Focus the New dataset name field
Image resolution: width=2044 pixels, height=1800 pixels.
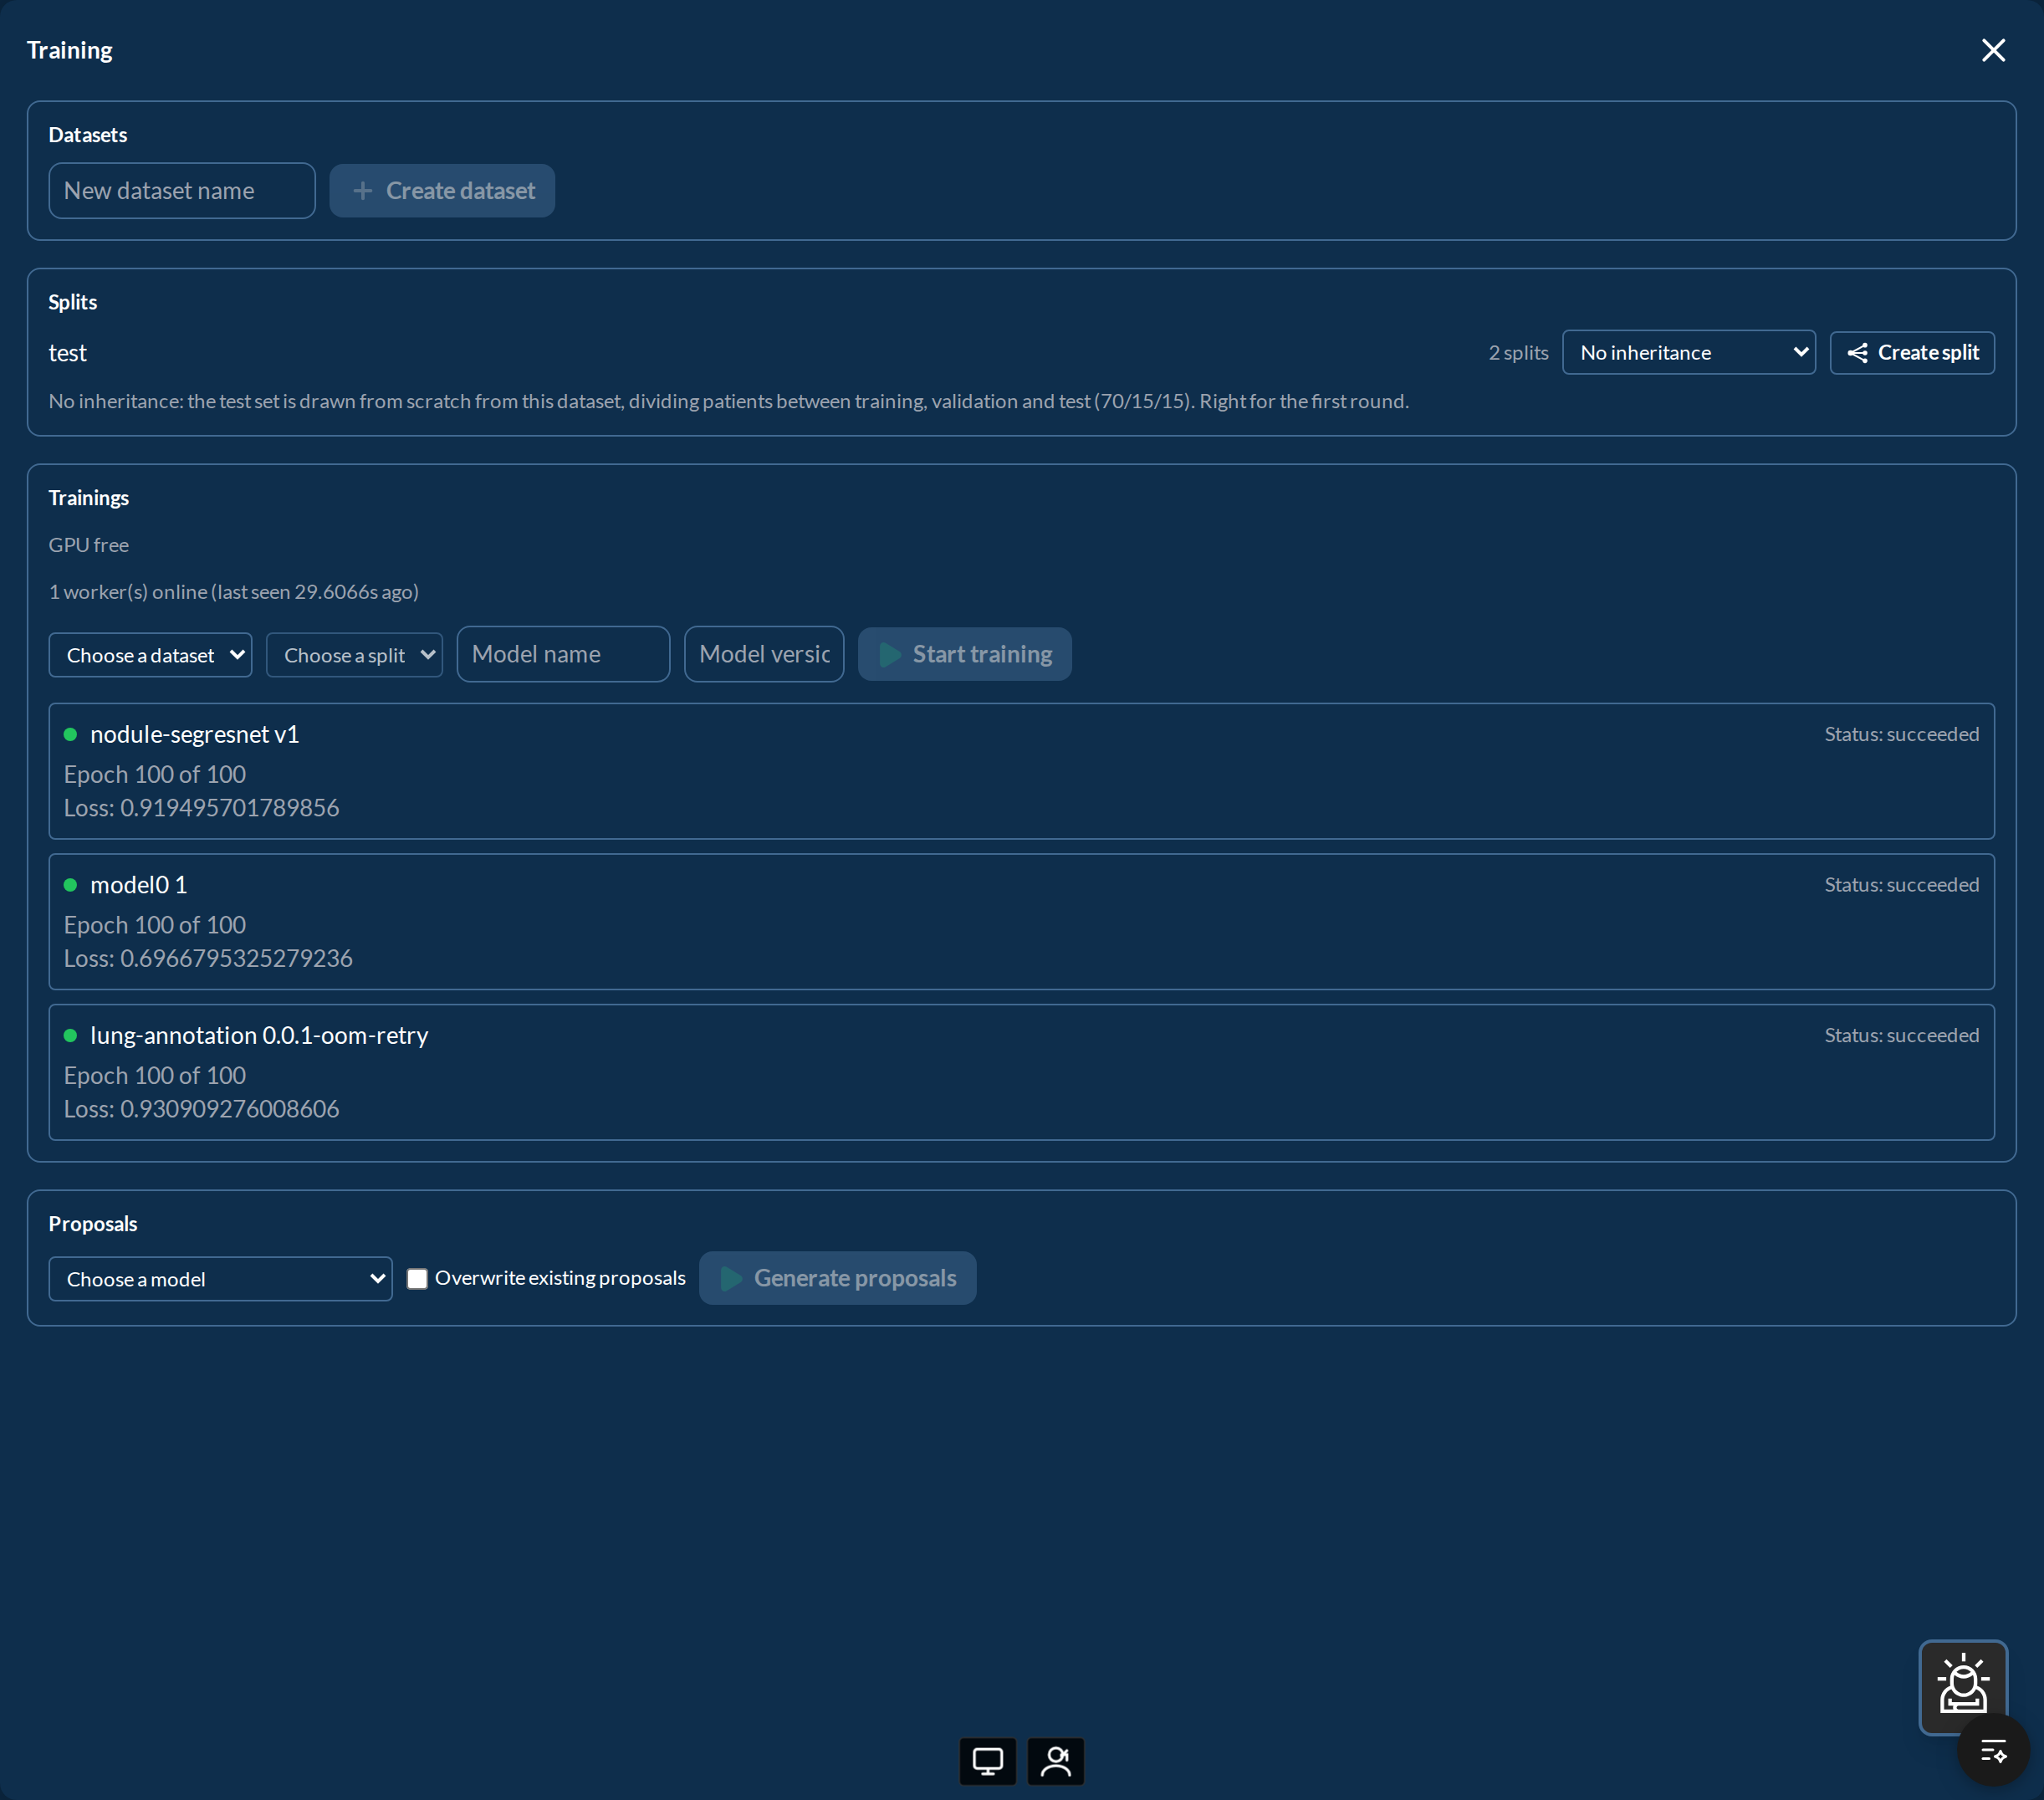click(x=182, y=191)
